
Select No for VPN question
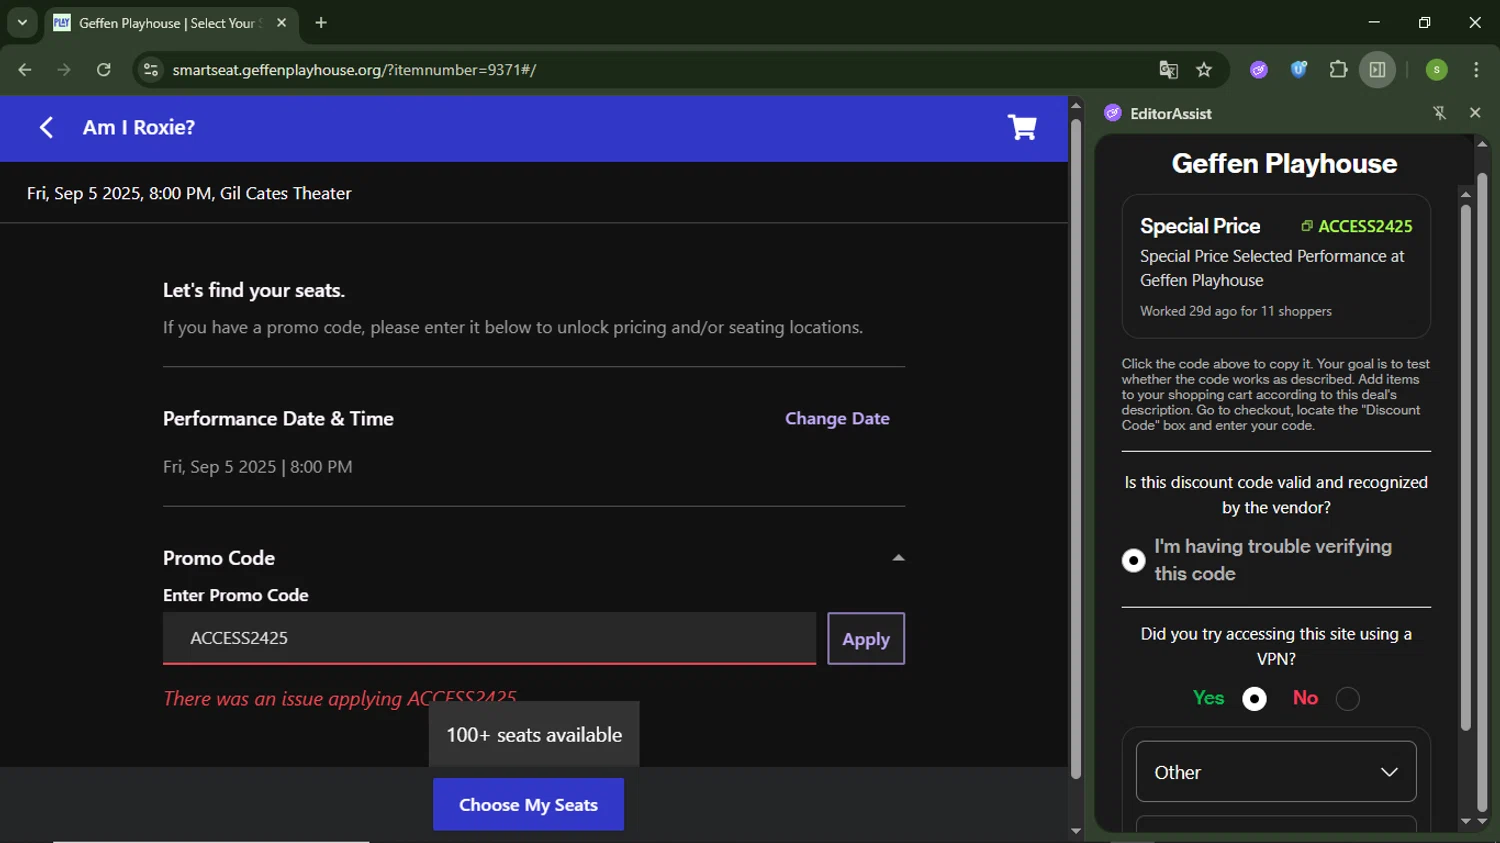click(1348, 699)
